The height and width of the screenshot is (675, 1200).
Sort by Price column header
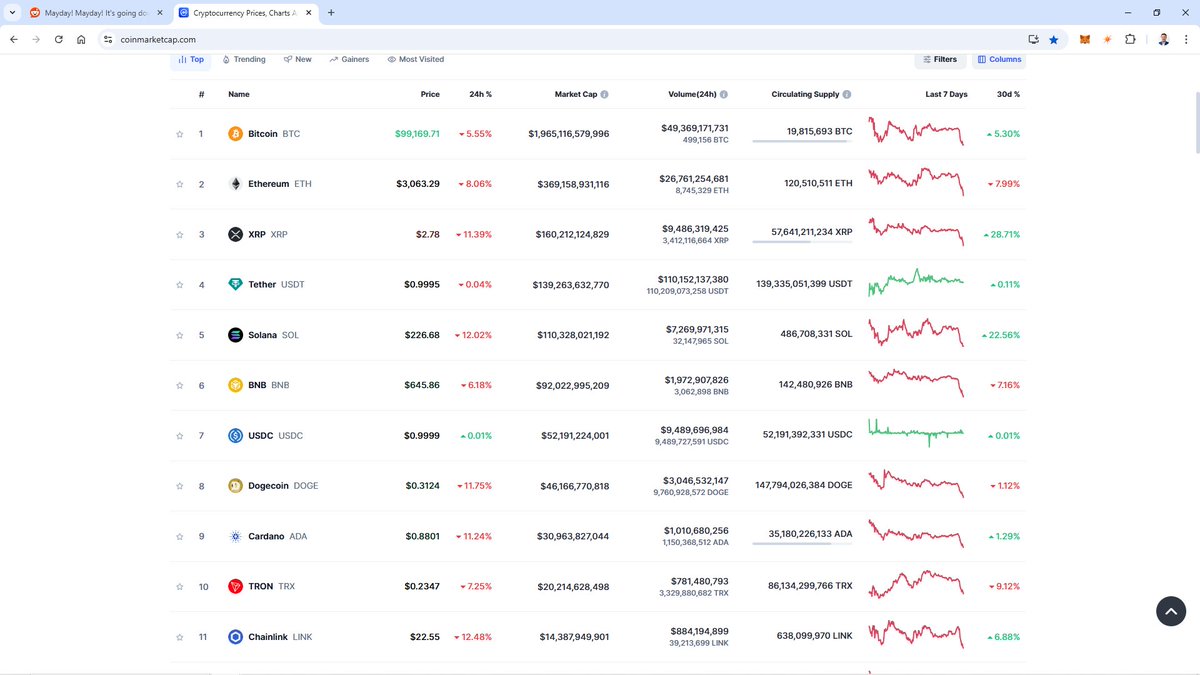[430, 94]
